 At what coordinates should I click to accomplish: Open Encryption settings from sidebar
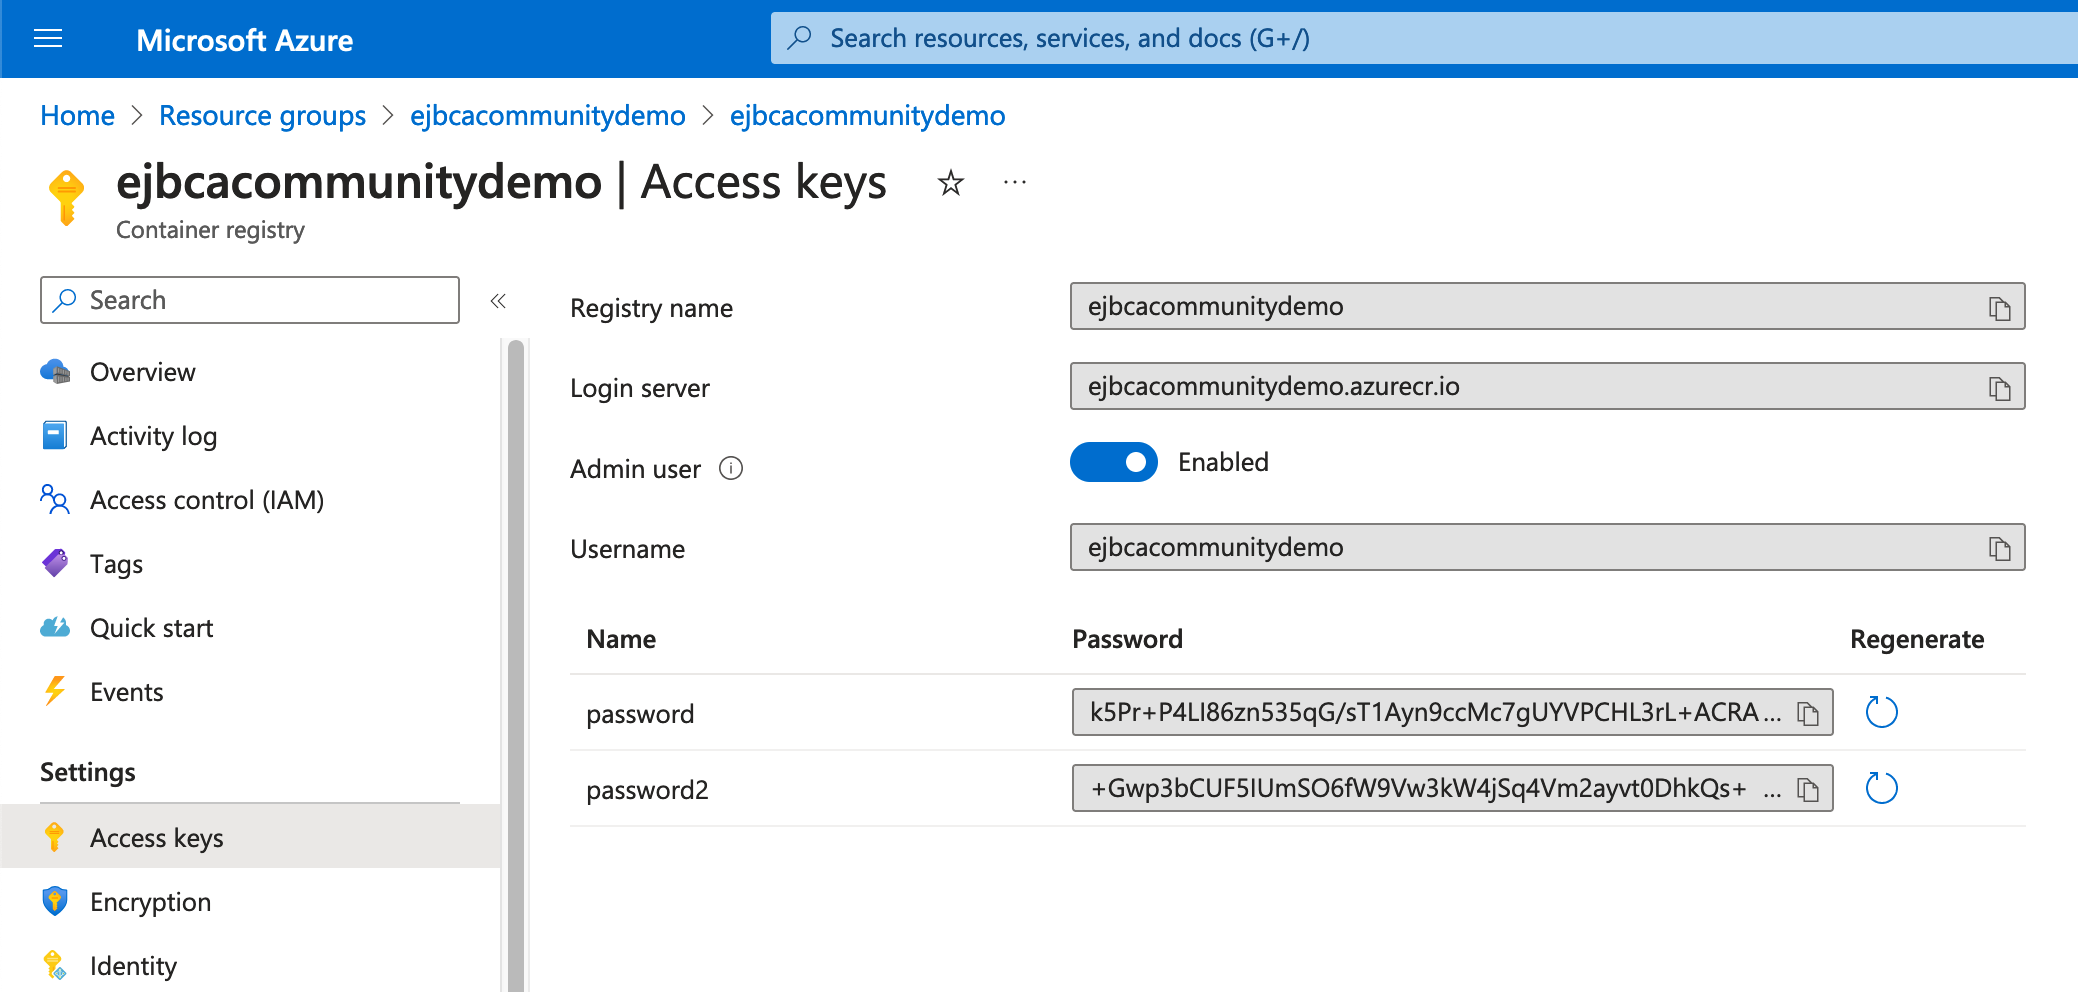150,901
